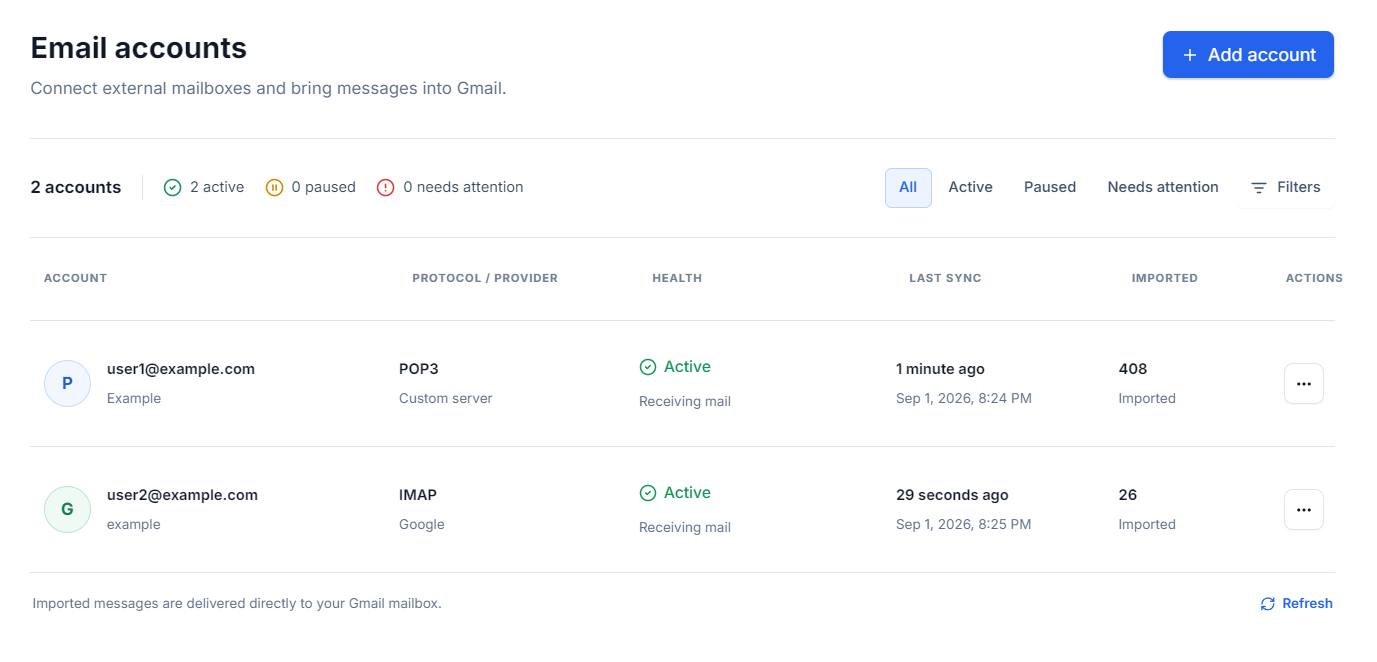
Task: Click the 1 minute ago sync time
Action: tap(940, 369)
